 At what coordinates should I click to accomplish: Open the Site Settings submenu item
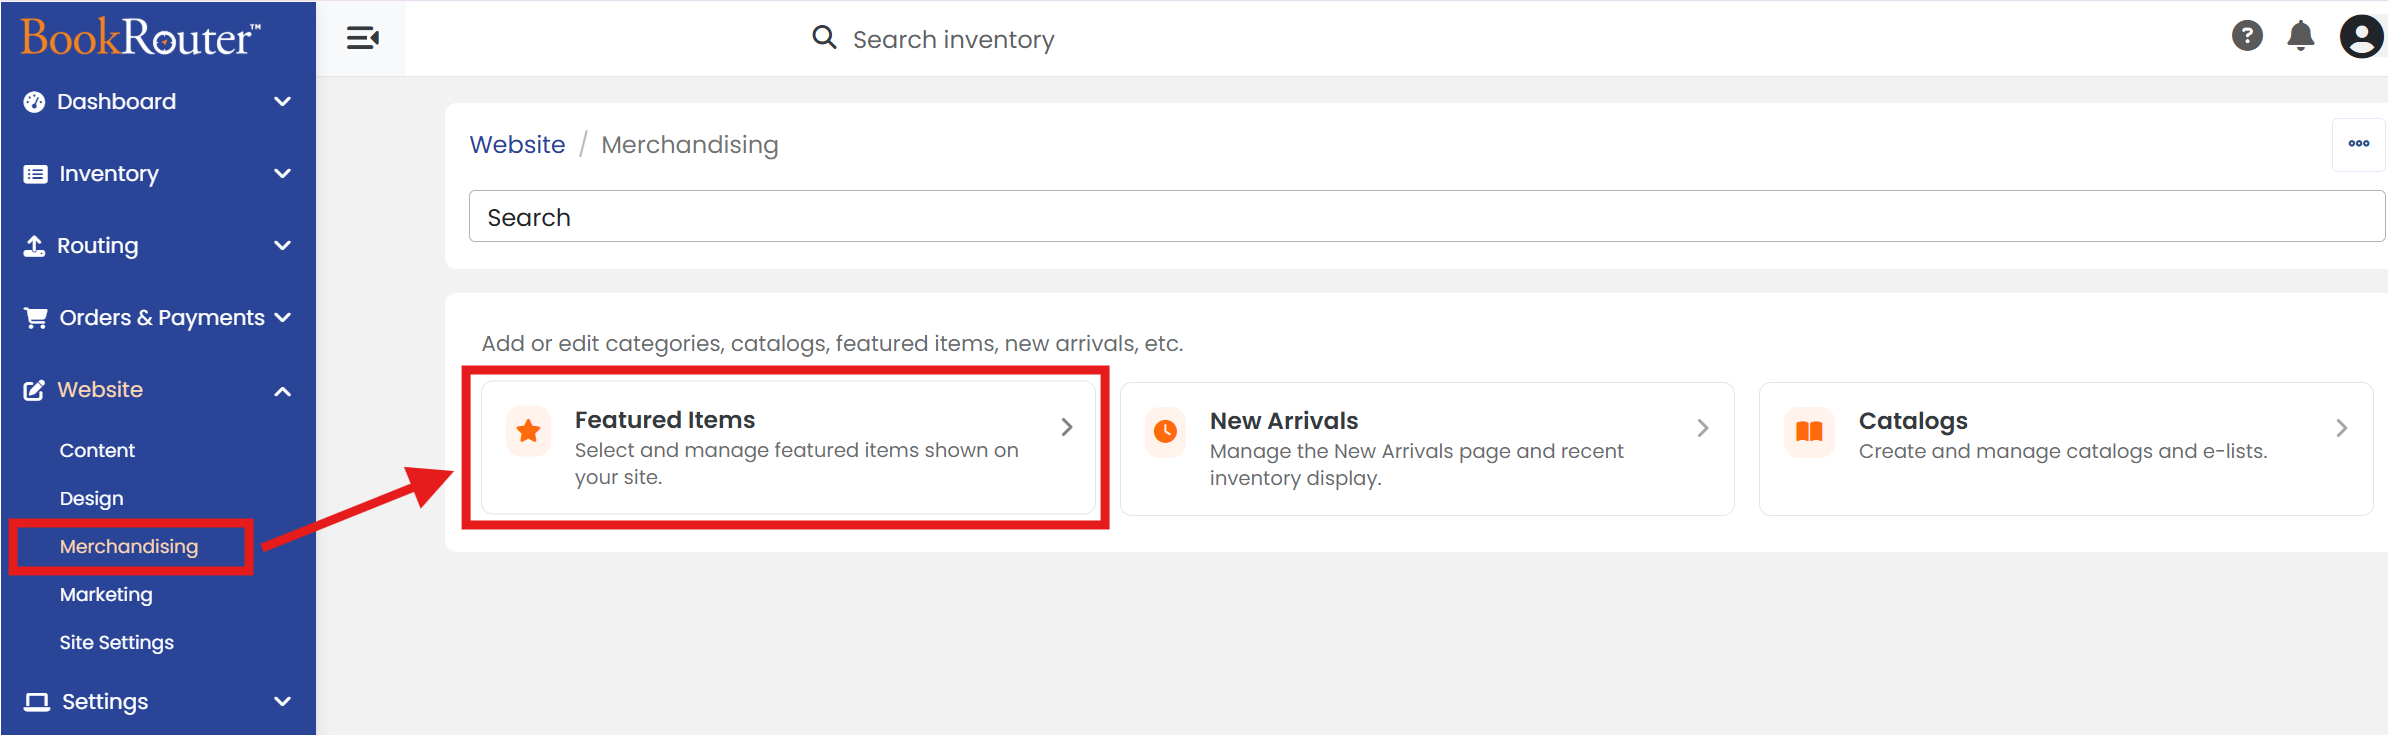pos(117,643)
